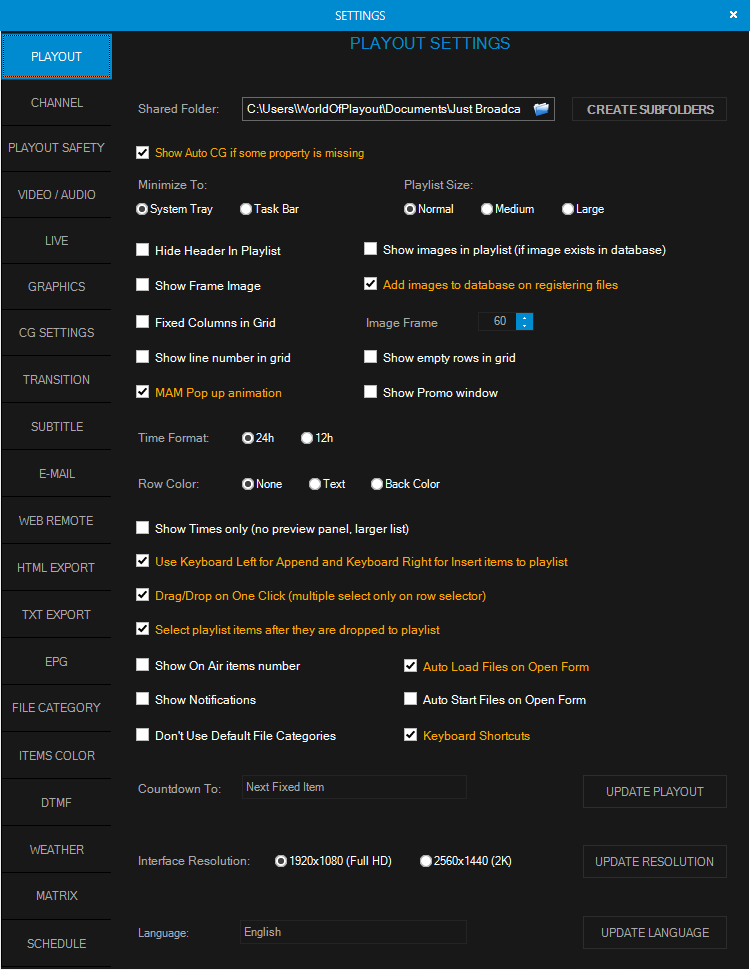Open the Countdown To dropdown
Image resolution: width=750 pixels, height=970 pixels.
tap(354, 788)
